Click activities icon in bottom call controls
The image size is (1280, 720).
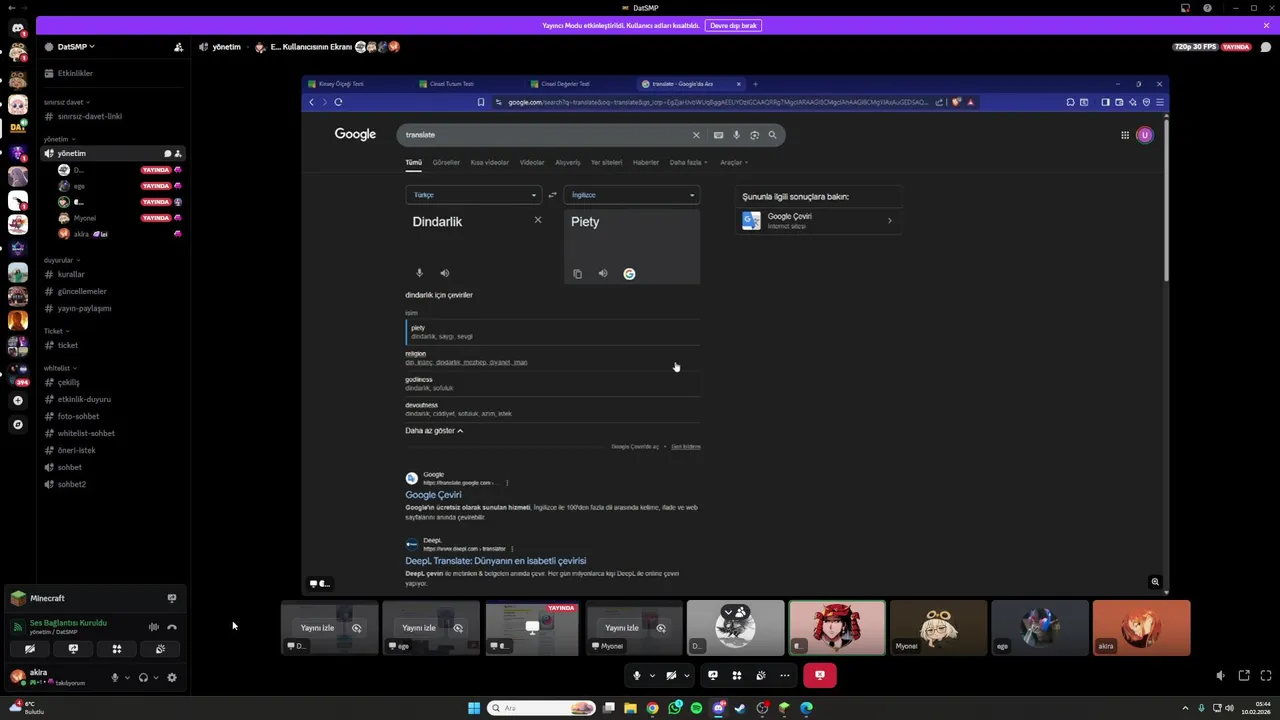pos(737,676)
